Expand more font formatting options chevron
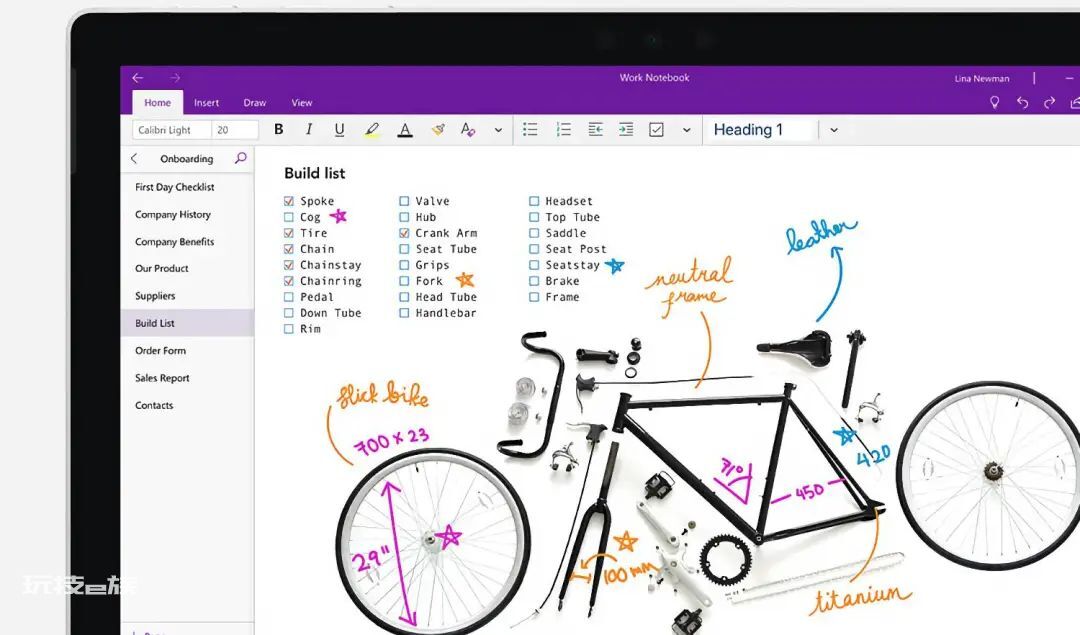The height and width of the screenshot is (635, 1080). click(x=498, y=130)
